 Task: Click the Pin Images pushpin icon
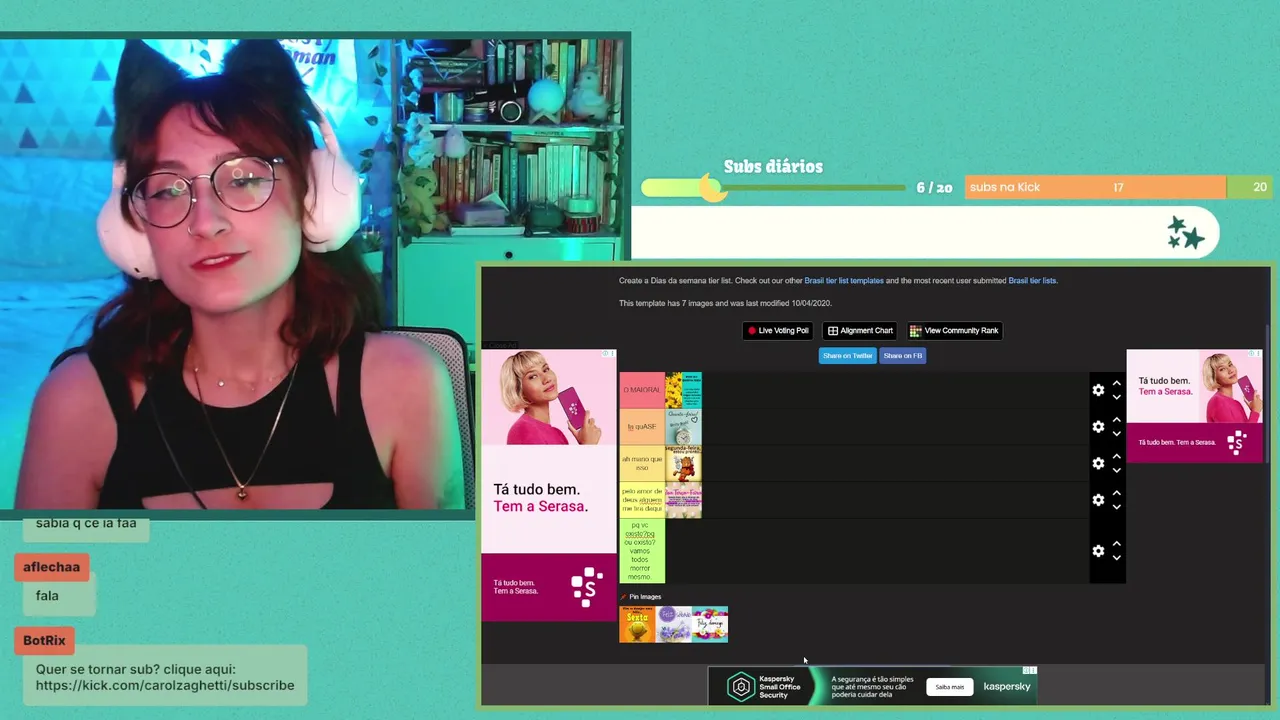(623, 597)
